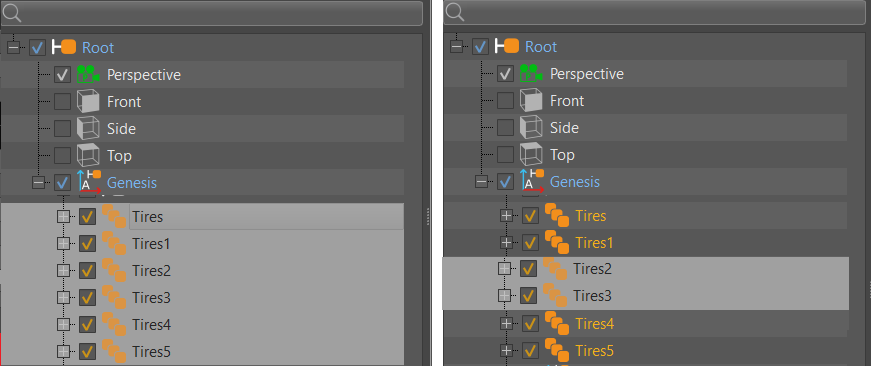Click the Genesis axis icon in right panel

pyautogui.click(x=532, y=181)
